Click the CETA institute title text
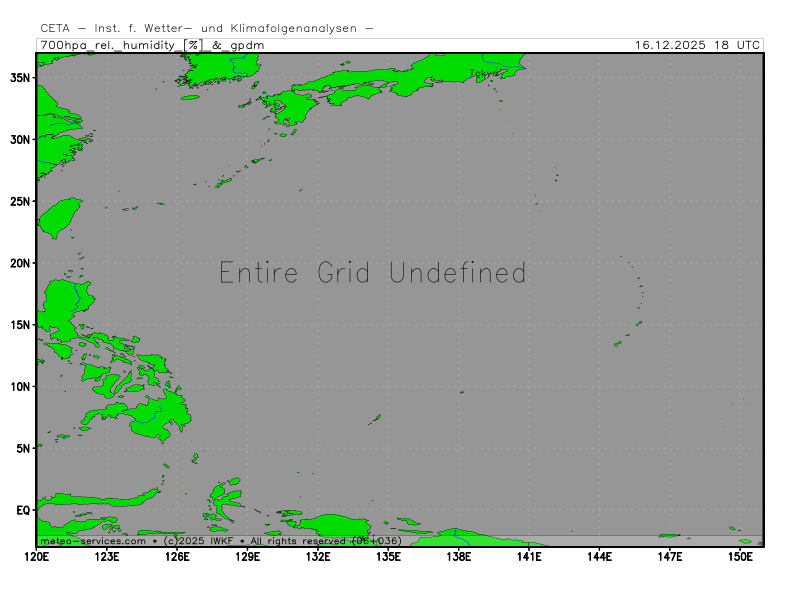The width and height of the screenshot is (800, 600). (x=207, y=28)
